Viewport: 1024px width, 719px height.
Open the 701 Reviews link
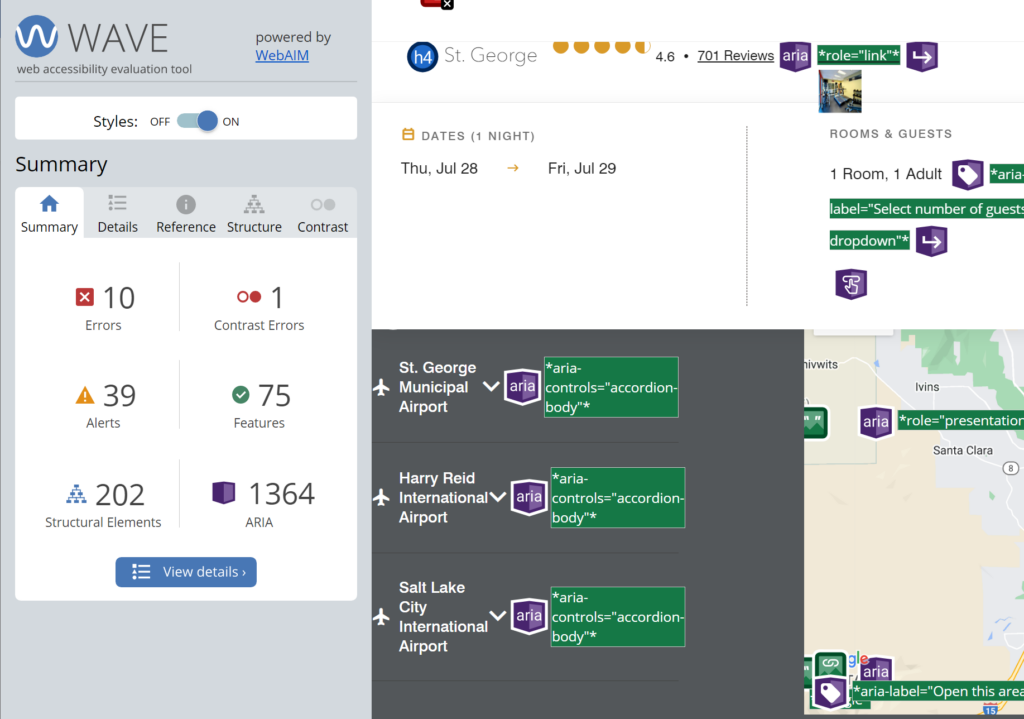coord(735,56)
